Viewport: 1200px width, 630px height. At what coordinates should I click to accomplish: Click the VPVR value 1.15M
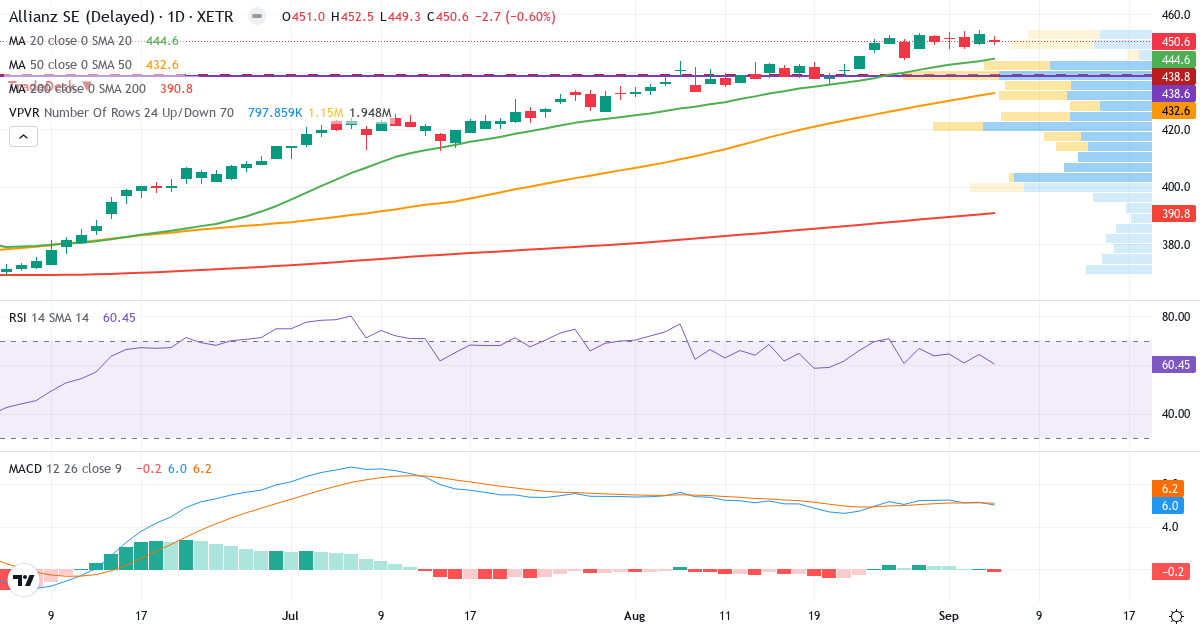326,113
